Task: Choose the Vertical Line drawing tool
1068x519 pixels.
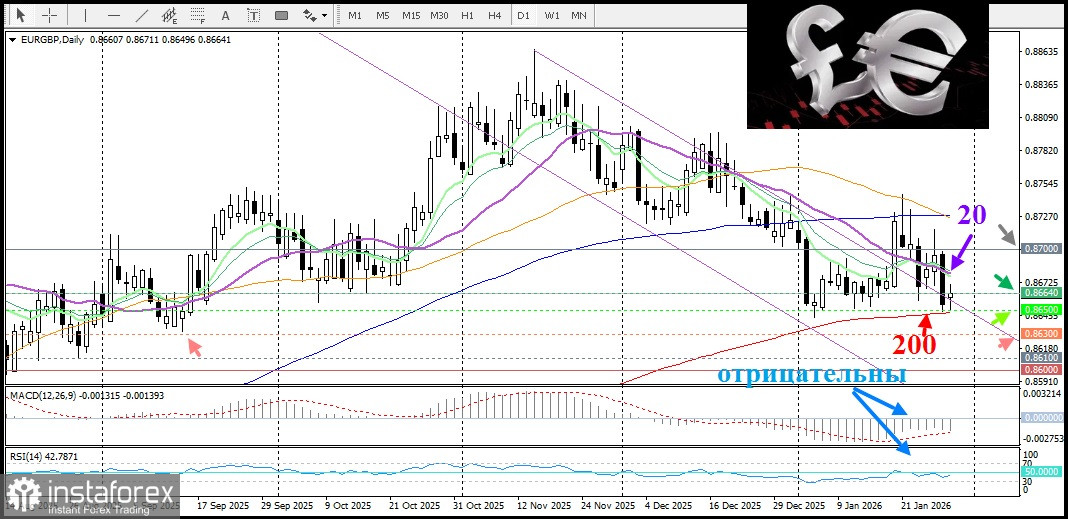Action: tap(85, 14)
